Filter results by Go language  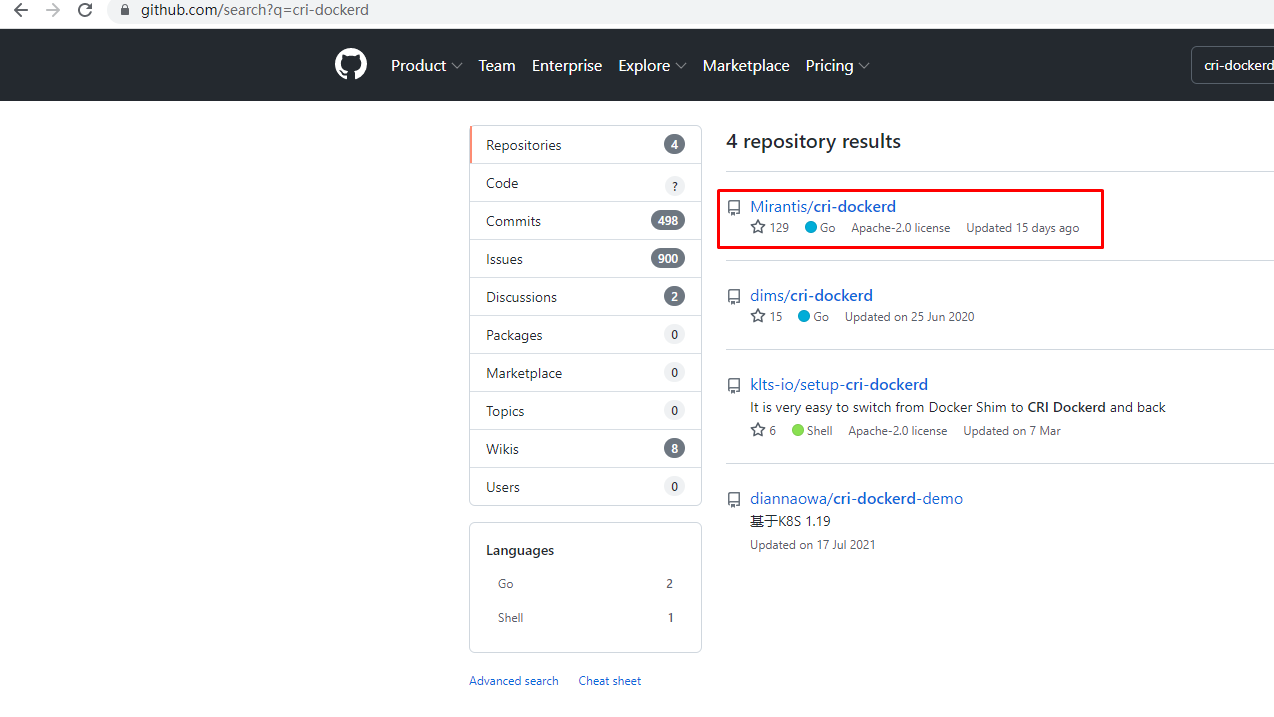click(x=506, y=584)
